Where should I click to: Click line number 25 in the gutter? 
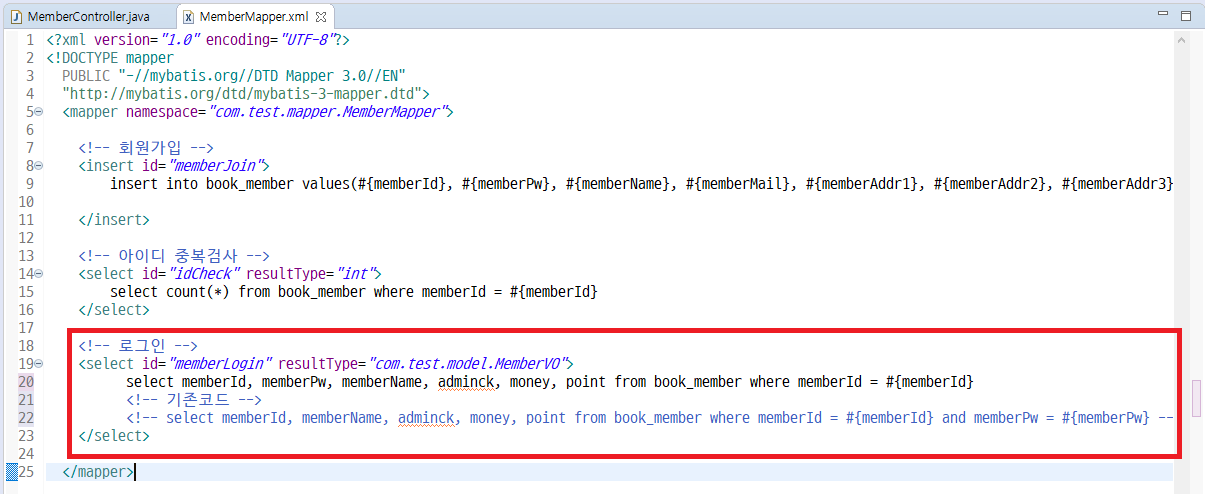click(26, 471)
